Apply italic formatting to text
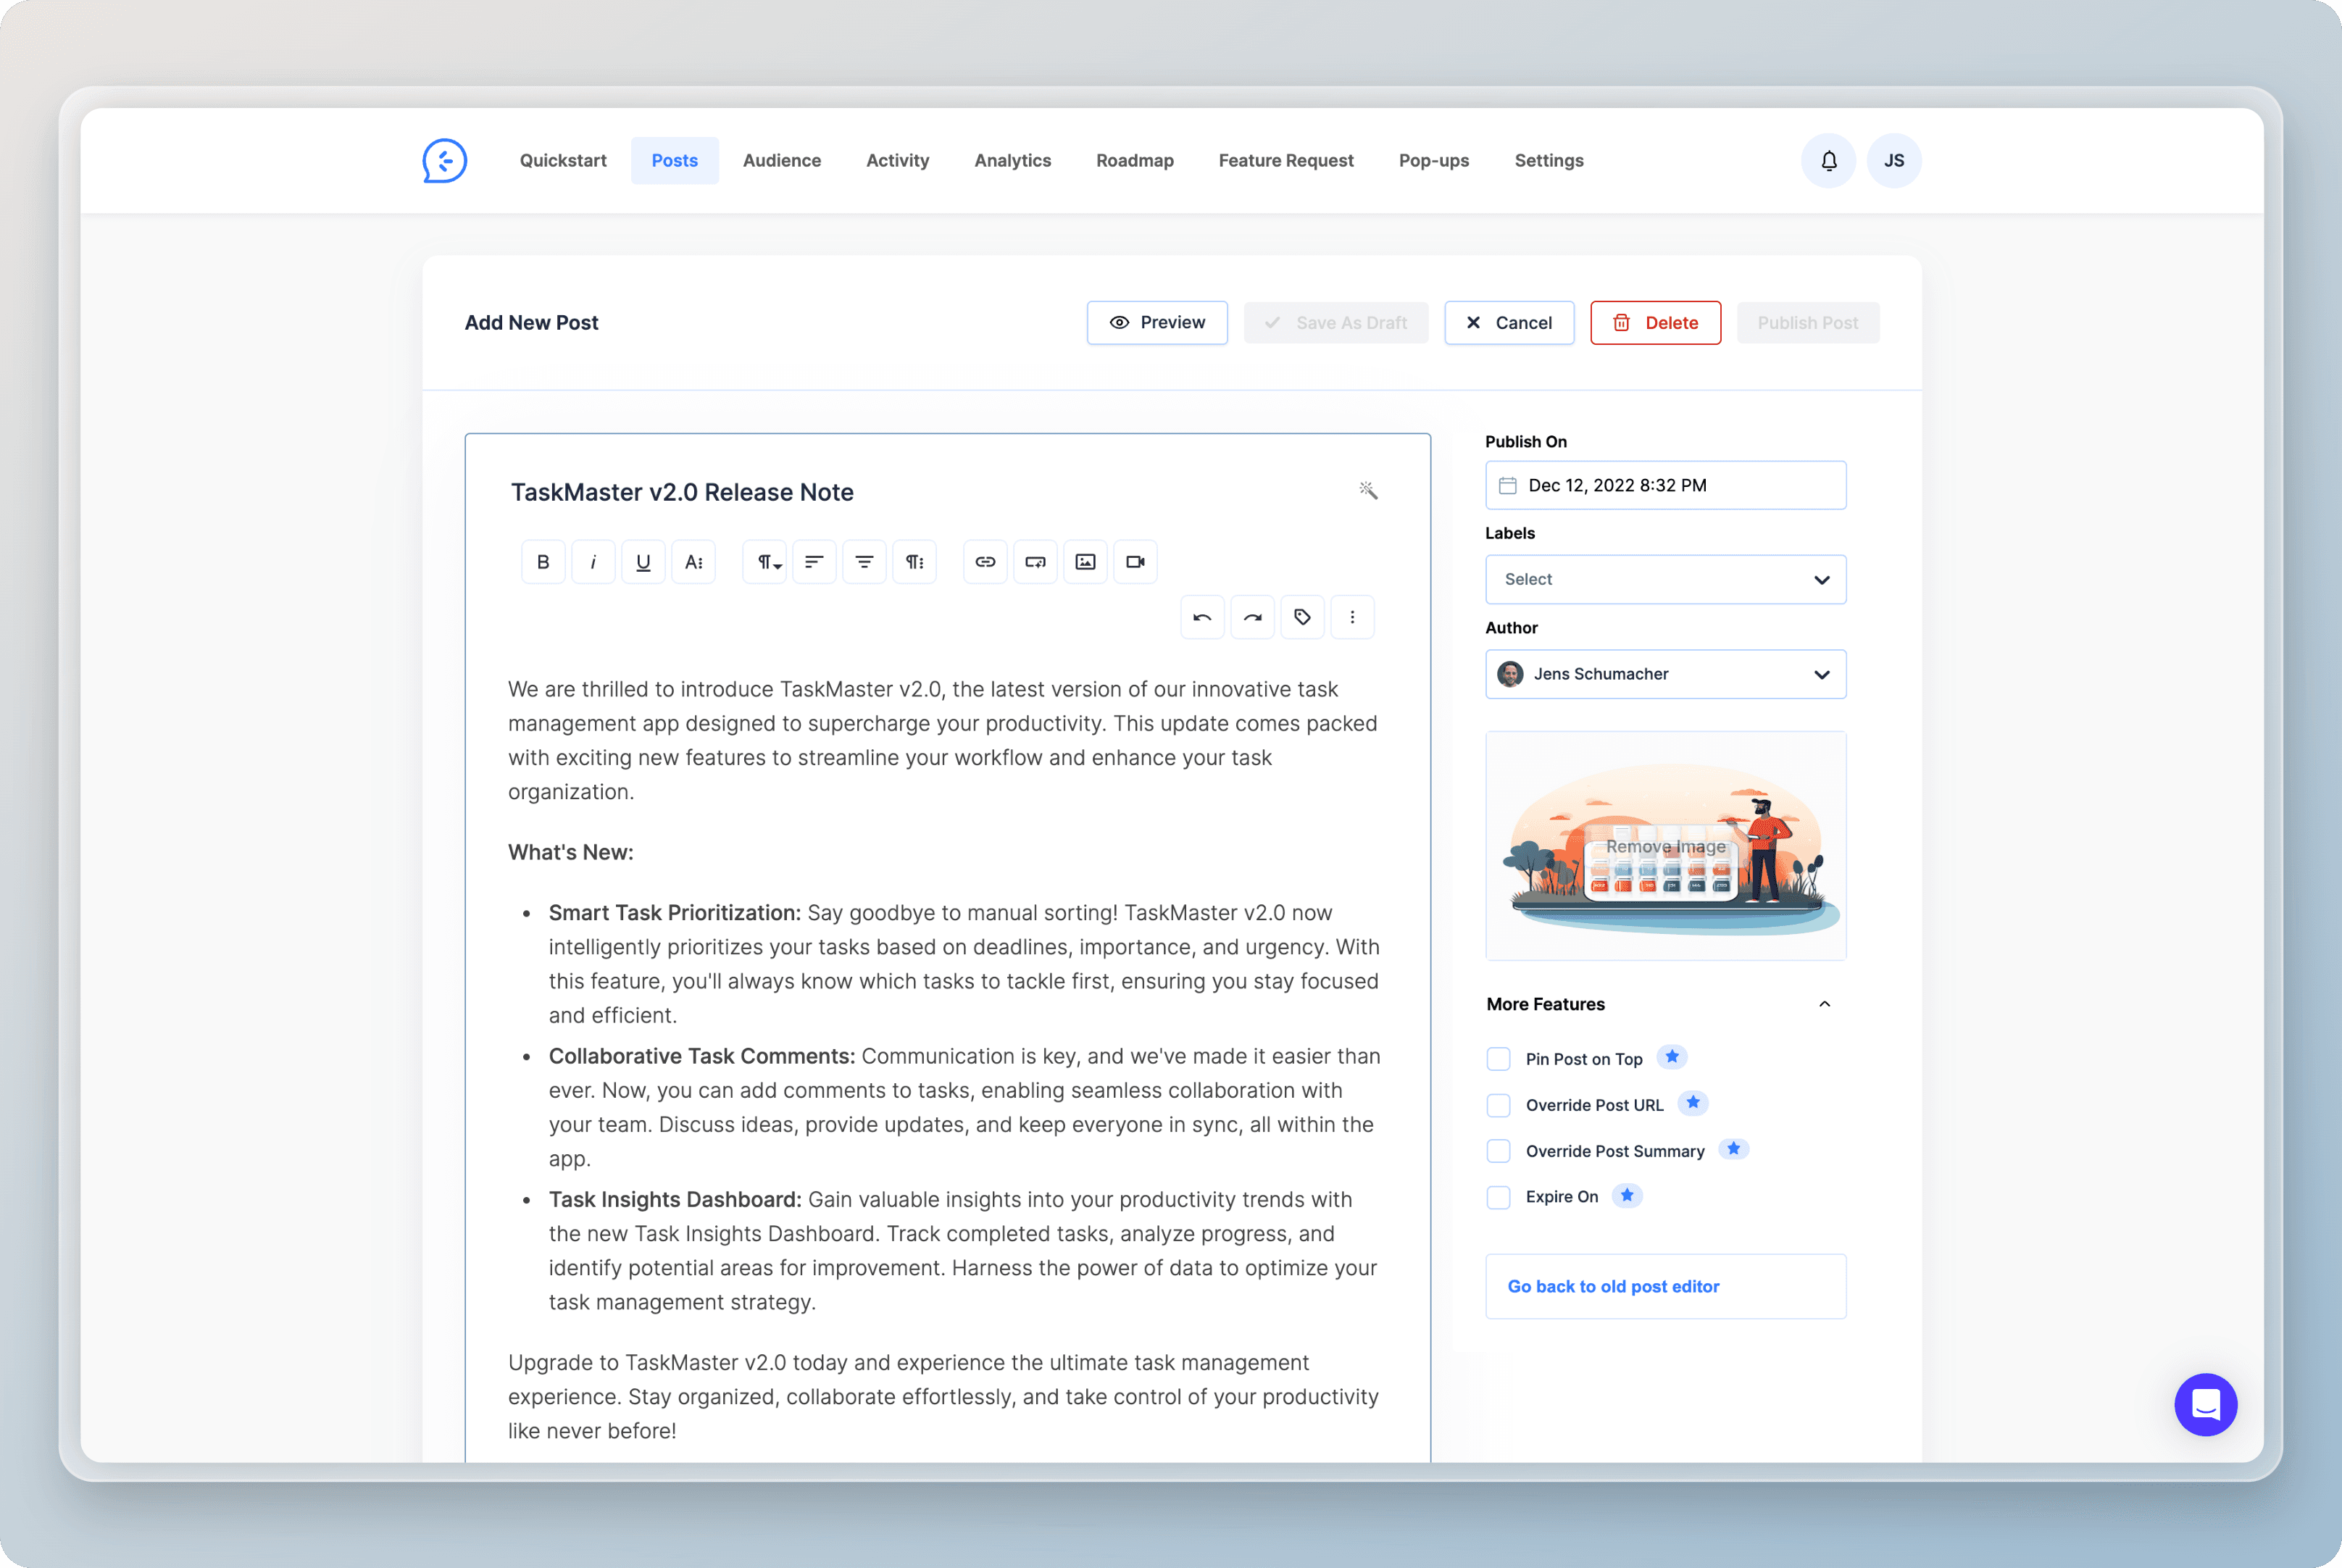Image resolution: width=2342 pixels, height=1568 pixels. 593,562
